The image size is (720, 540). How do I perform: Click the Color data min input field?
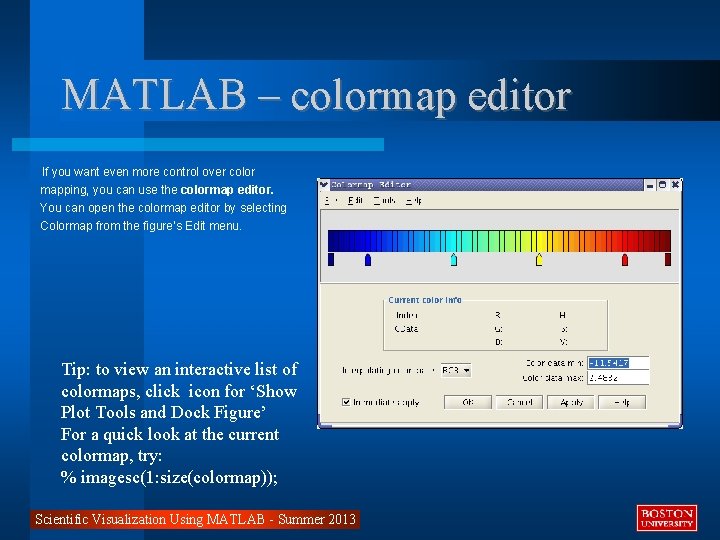pos(618,363)
